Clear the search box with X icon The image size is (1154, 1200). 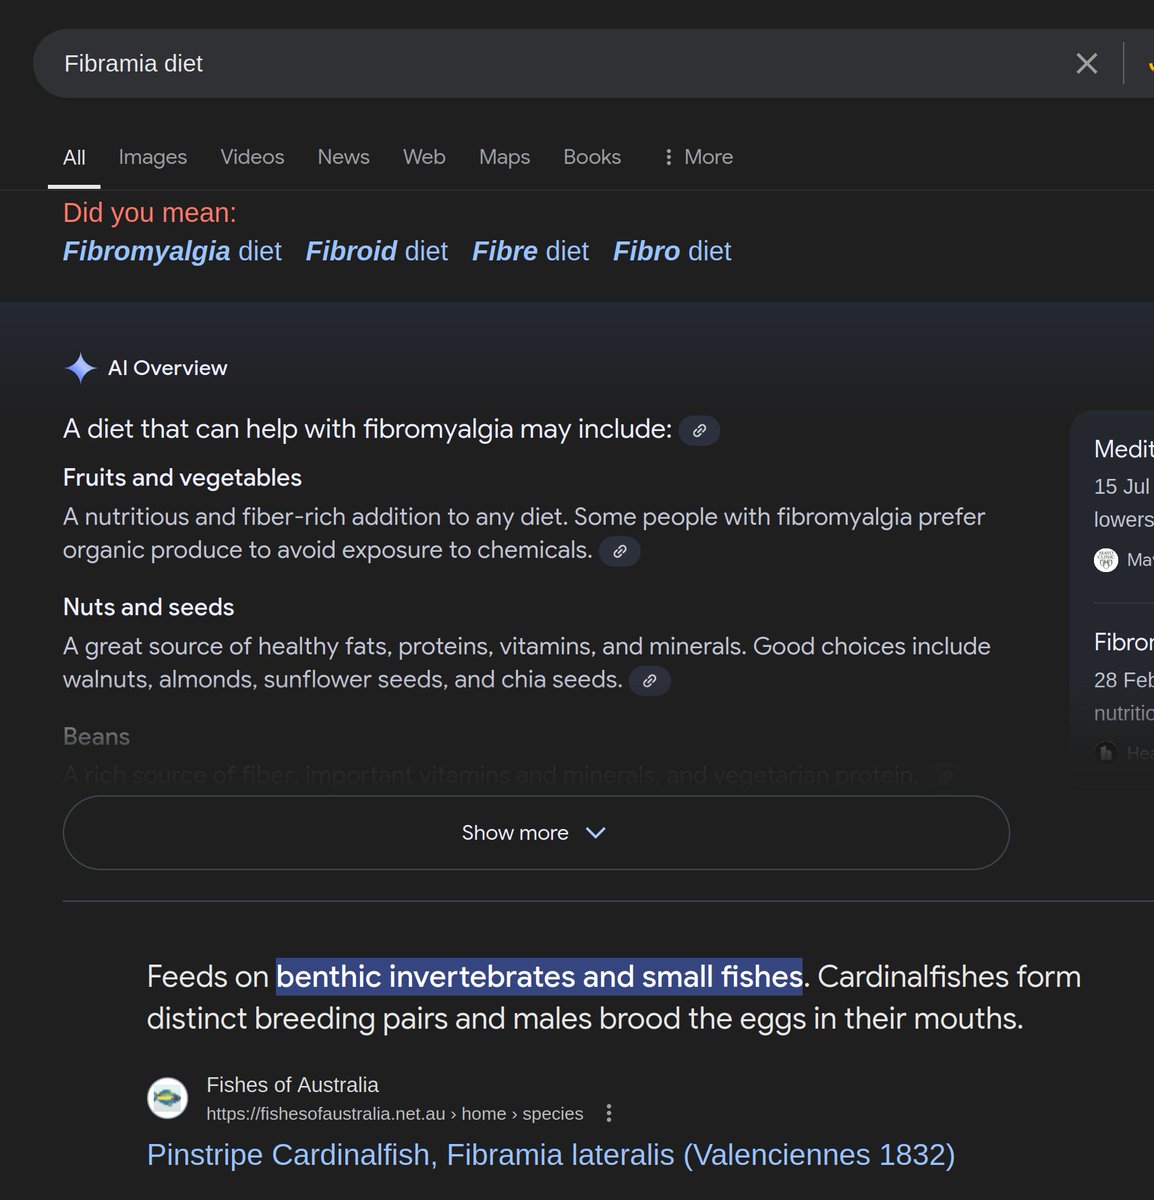tap(1086, 64)
